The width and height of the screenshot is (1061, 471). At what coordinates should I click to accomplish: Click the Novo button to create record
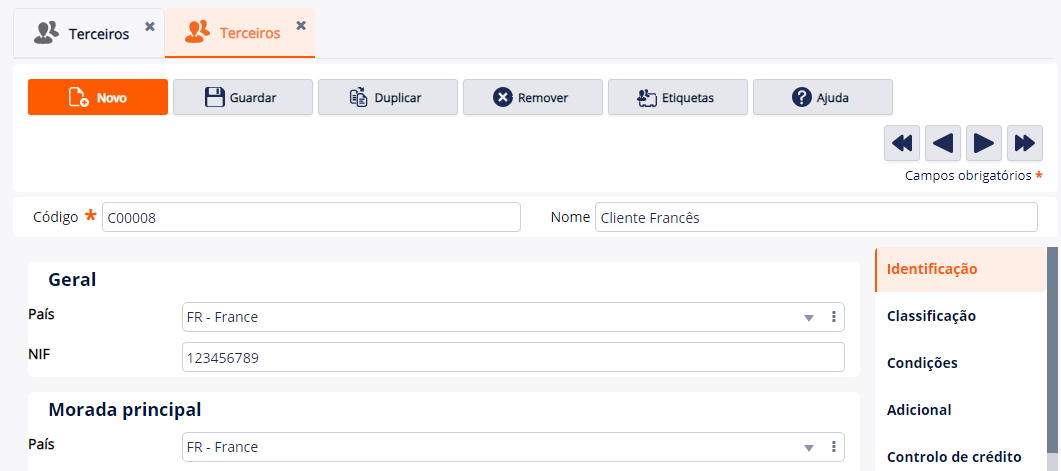pos(98,97)
